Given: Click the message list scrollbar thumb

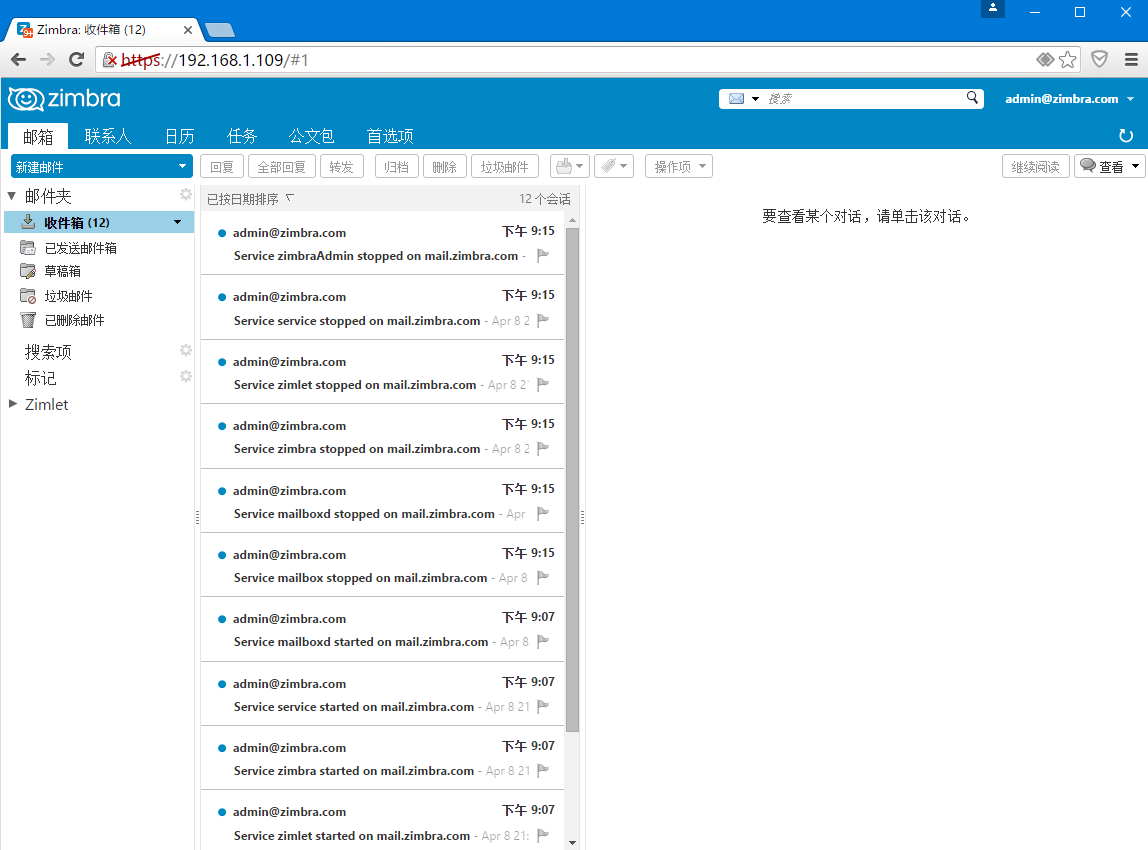Looking at the screenshot, I should point(573,480).
